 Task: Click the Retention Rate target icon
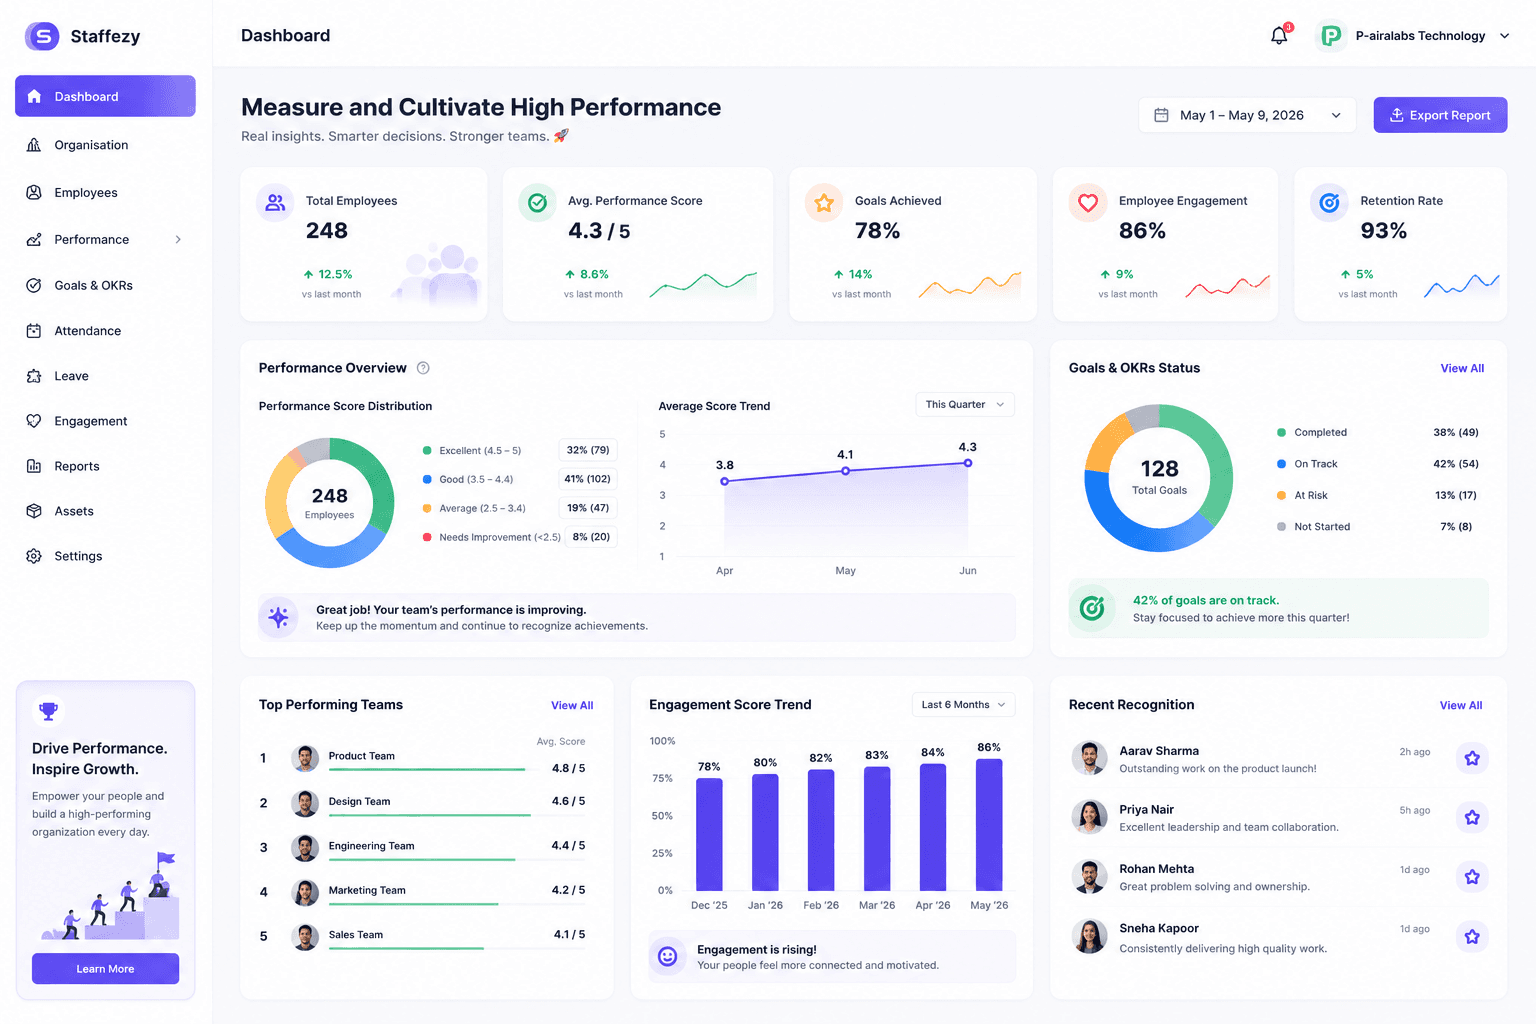(x=1329, y=203)
